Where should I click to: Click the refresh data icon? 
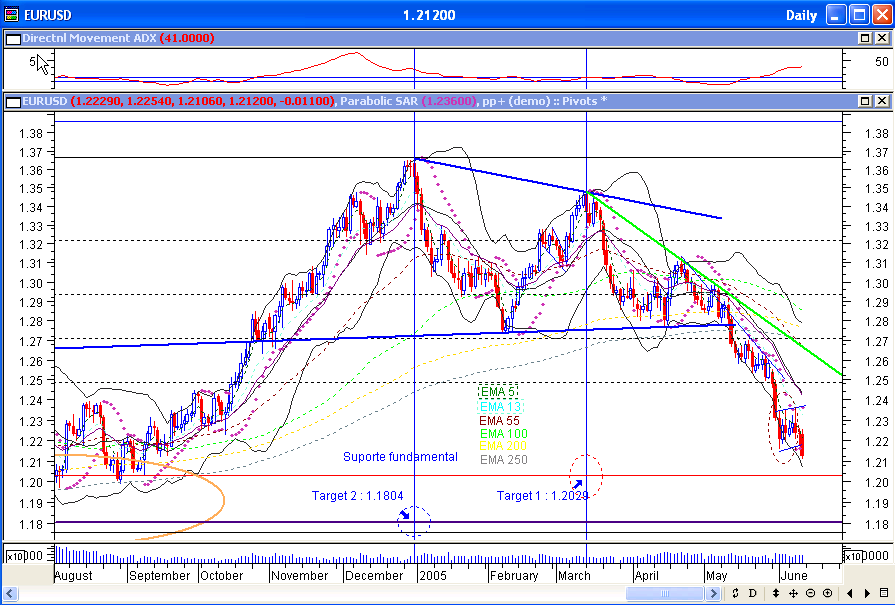tap(735, 593)
